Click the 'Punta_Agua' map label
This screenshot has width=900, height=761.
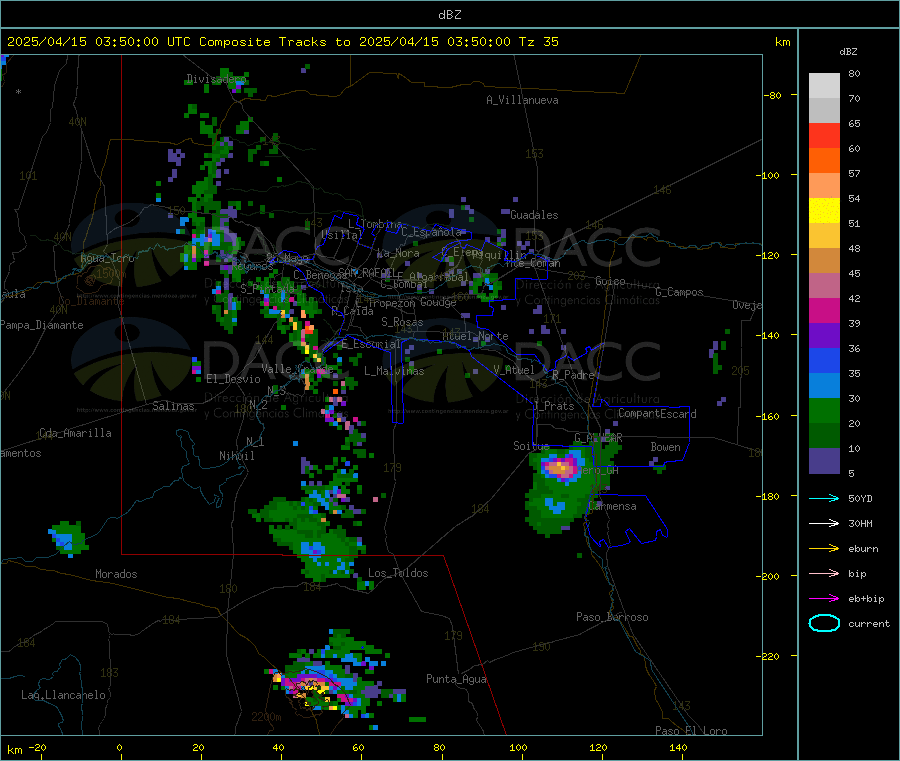coord(456,679)
